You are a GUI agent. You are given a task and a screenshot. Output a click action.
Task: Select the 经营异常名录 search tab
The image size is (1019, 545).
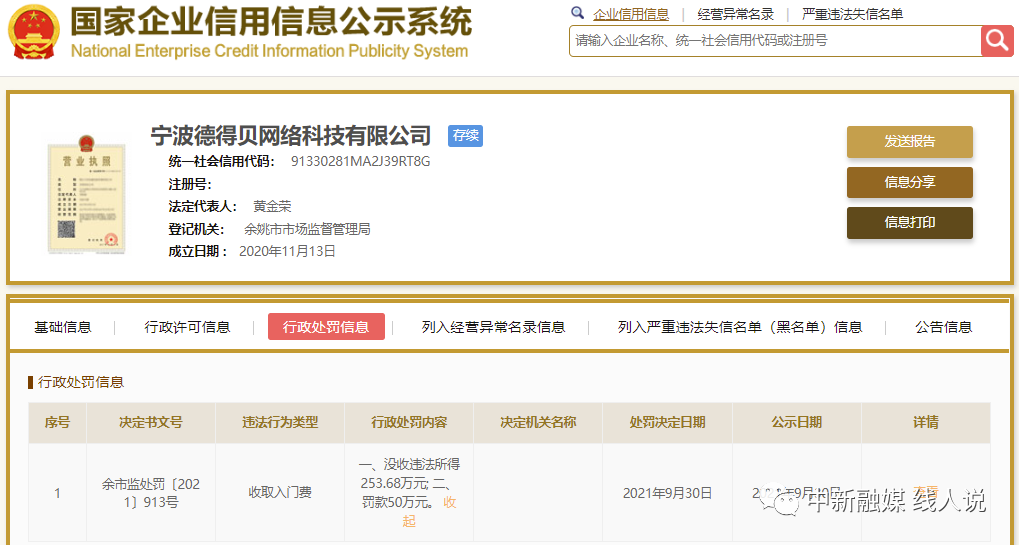736,14
